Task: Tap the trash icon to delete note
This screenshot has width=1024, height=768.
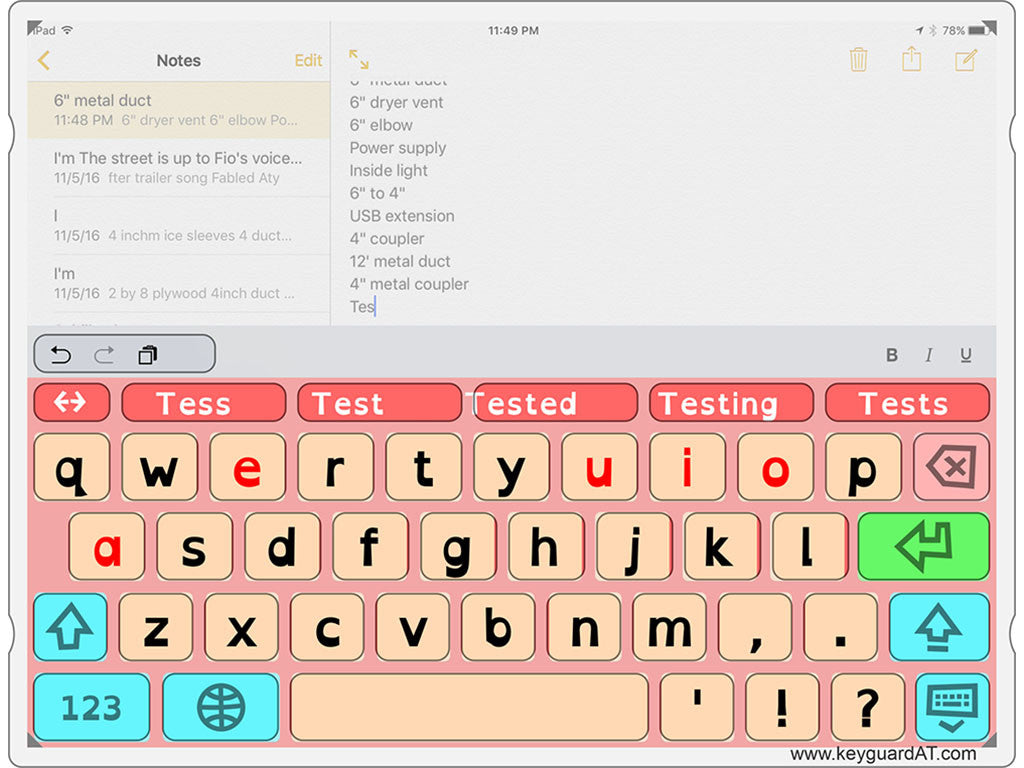Action: 858,60
